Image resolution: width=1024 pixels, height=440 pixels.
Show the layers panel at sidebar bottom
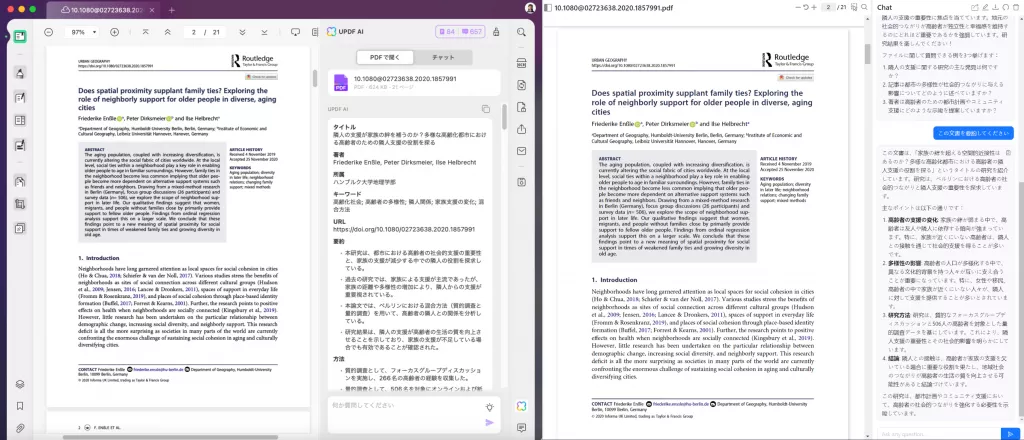pos(20,383)
